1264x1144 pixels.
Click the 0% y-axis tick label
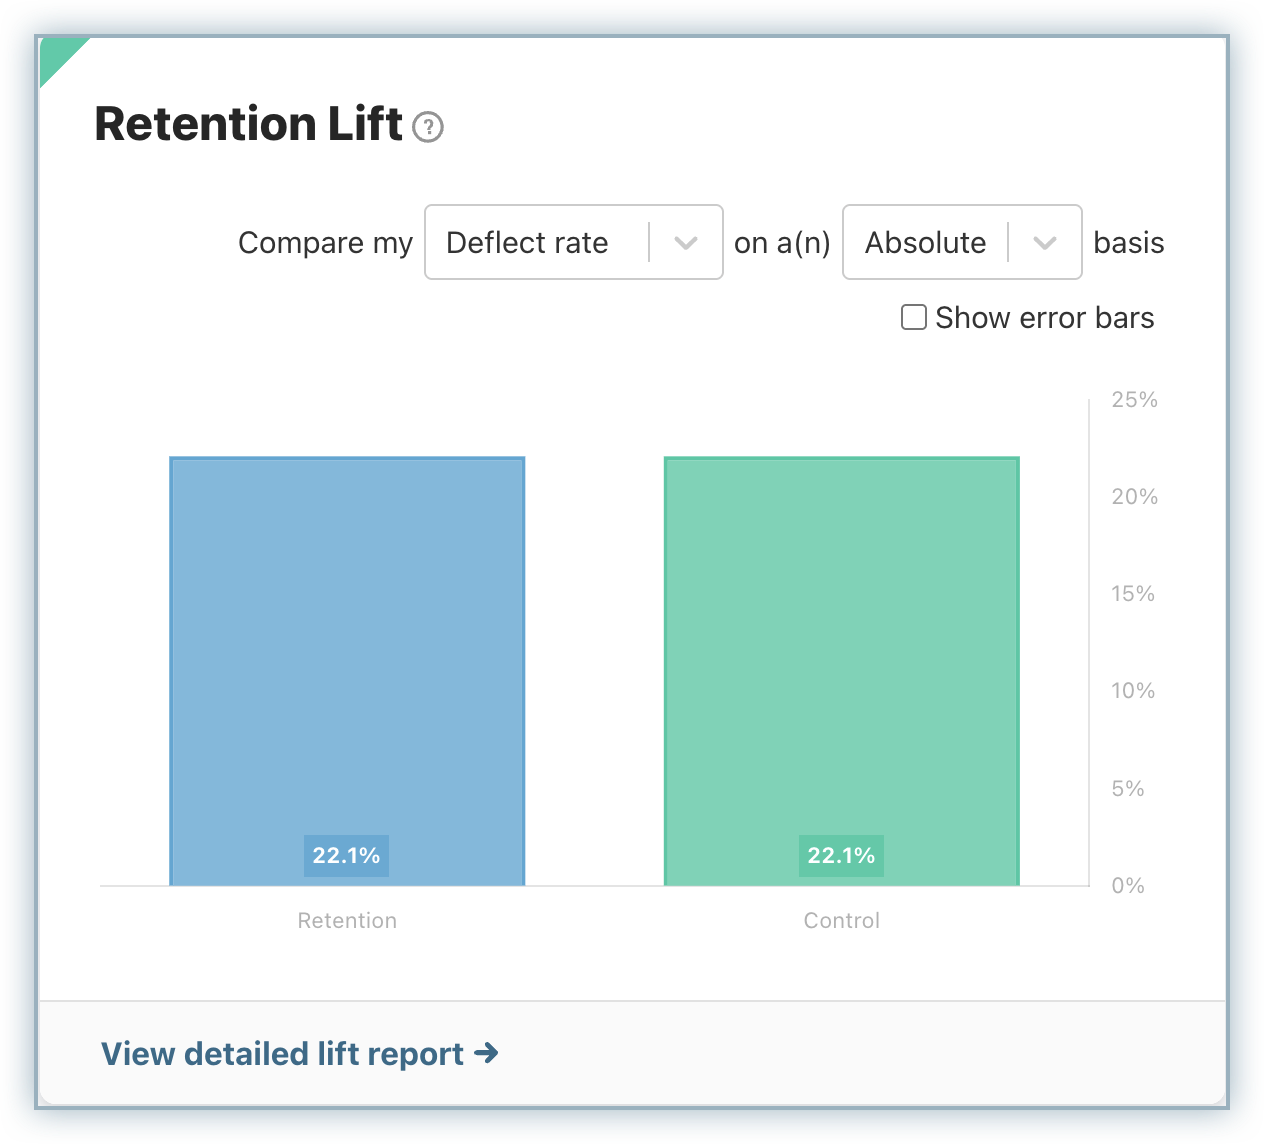1128,886
